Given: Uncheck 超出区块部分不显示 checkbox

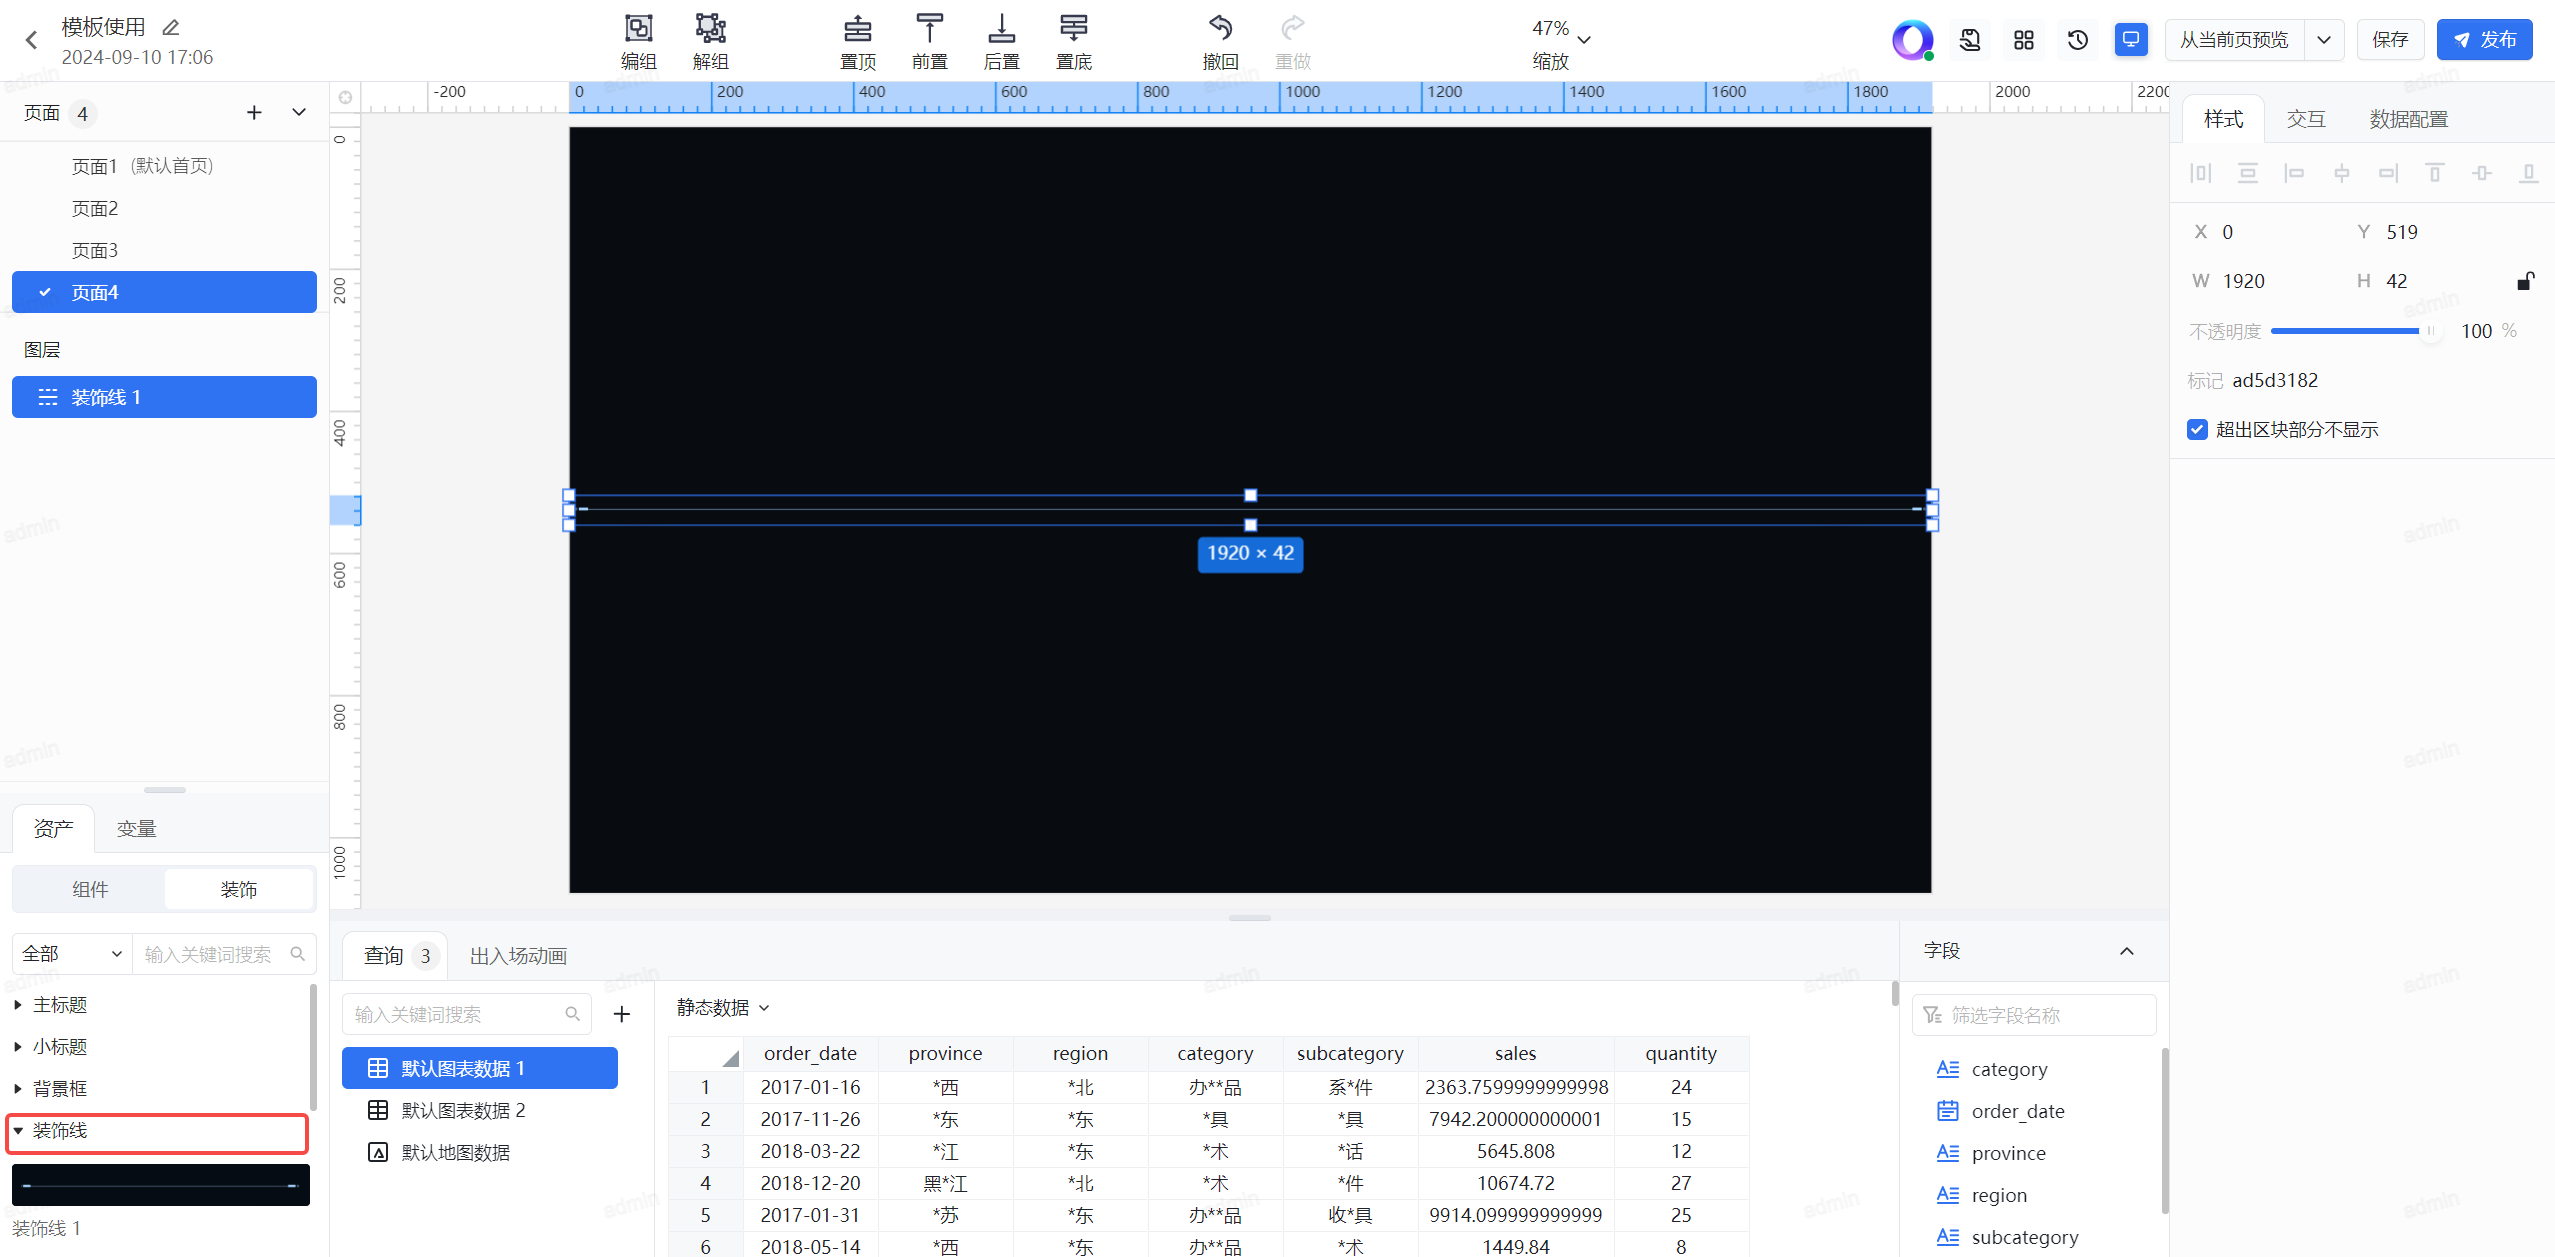Looking at the screenshot, I should point(2197,430).
